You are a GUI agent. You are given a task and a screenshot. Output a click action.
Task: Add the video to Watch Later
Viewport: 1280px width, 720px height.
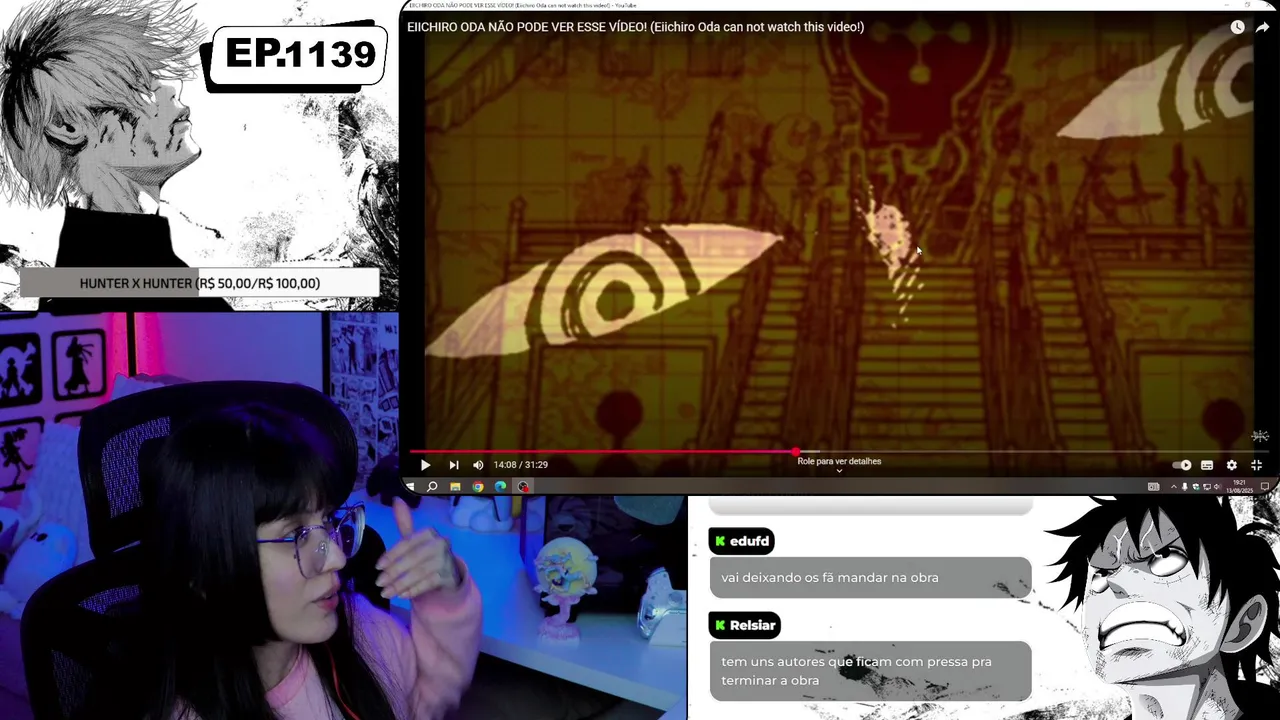tap(1237, 27)
